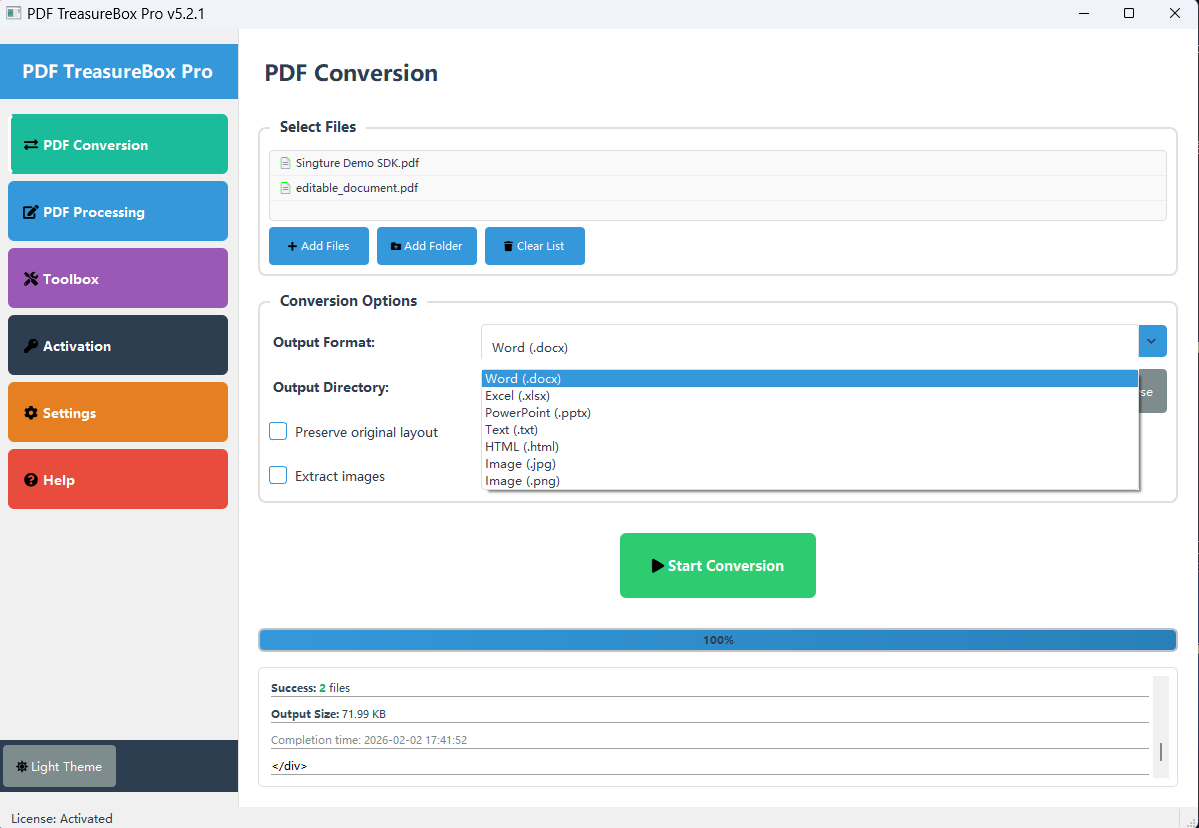This screenshot has width=1199, height=828.
Task: Select the HTML (.html) option
Action: click(521, 447)
